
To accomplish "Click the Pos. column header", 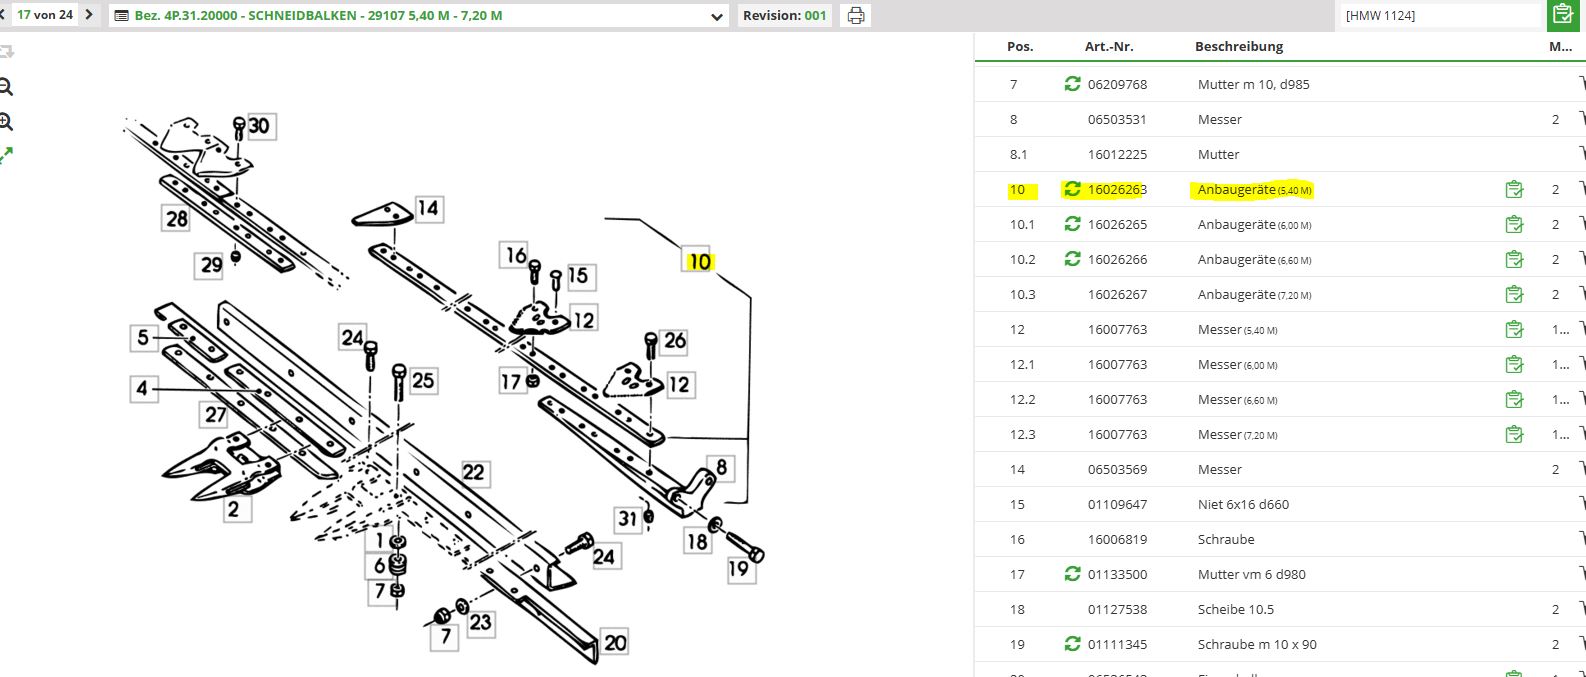I will click(x=1020, y=46).
